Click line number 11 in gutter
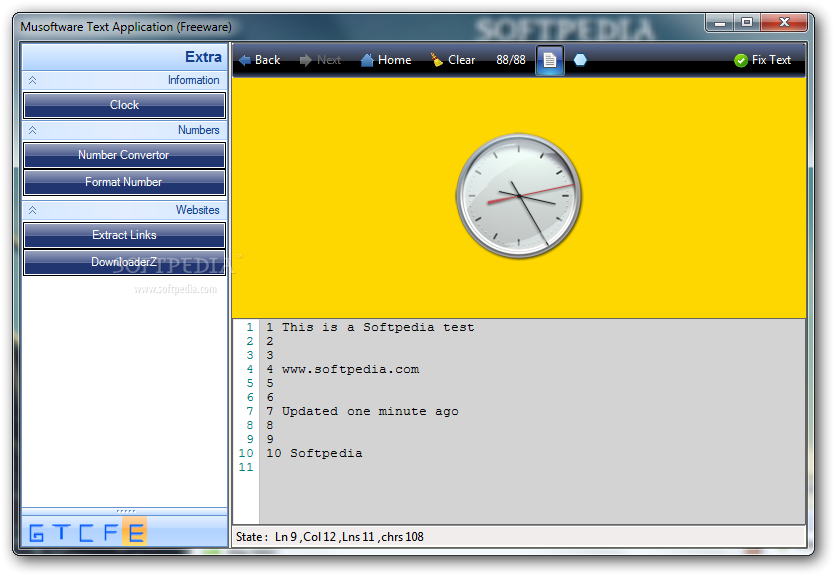 (246, 467)
